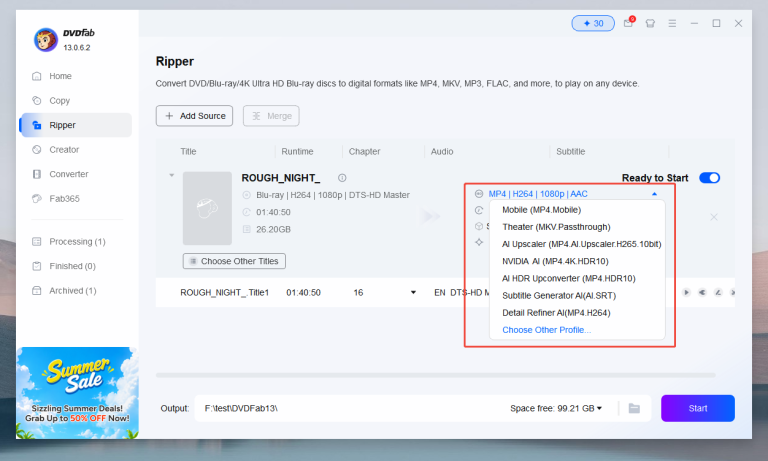Click the horizontal scrollbar below the title list
The height and width of the screenshot is (461, 768).
pyautogui.click(x=435, y=375)
